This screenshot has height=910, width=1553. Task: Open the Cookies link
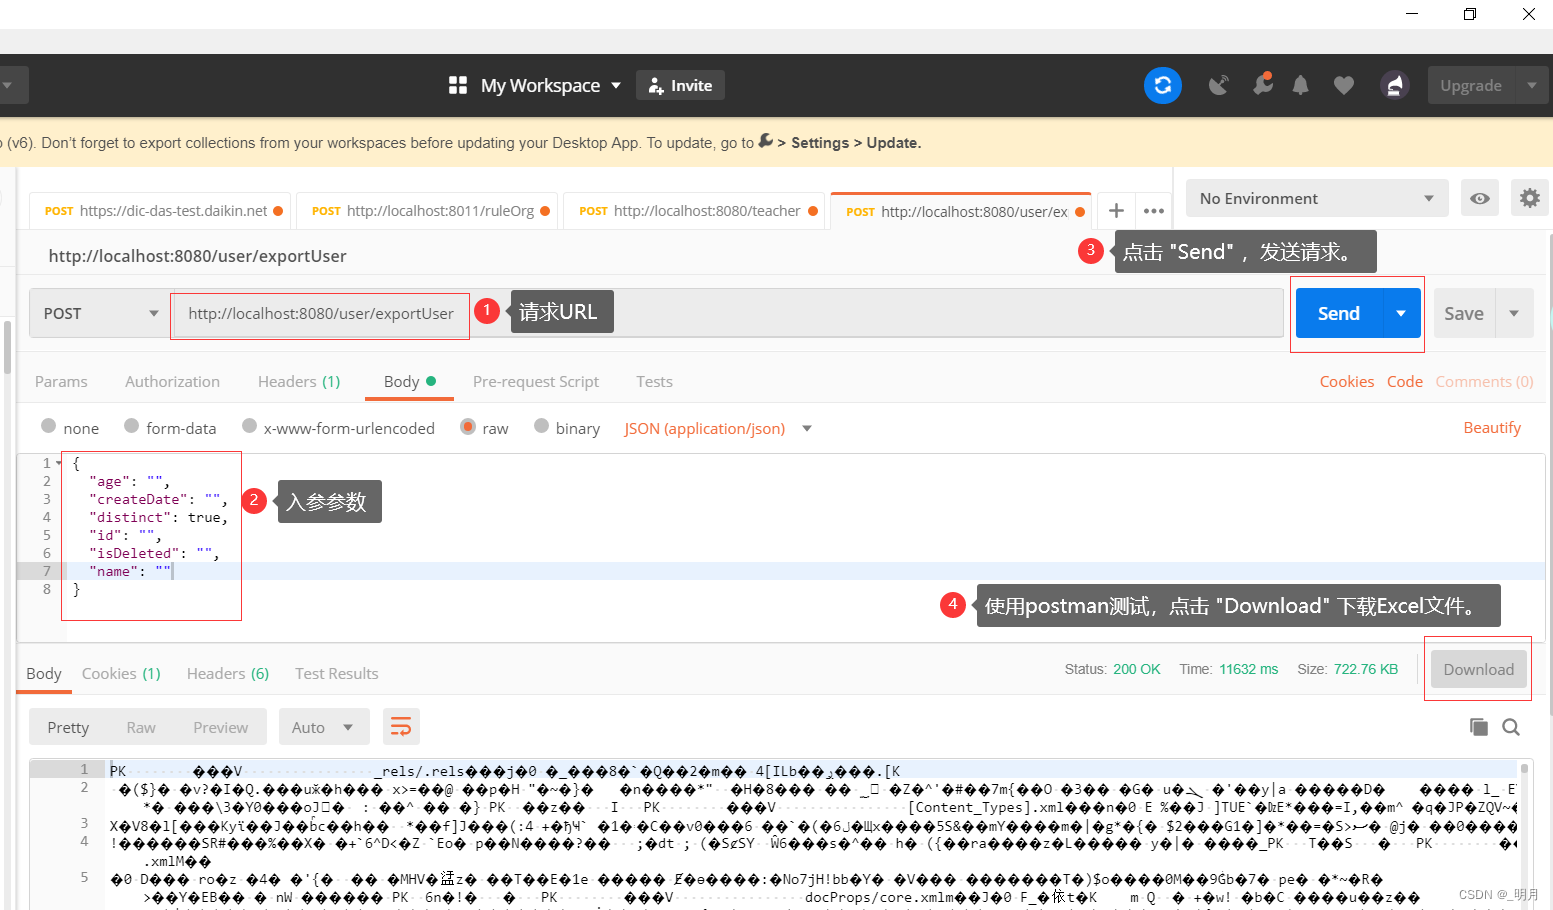click(x=1347, y=381)
